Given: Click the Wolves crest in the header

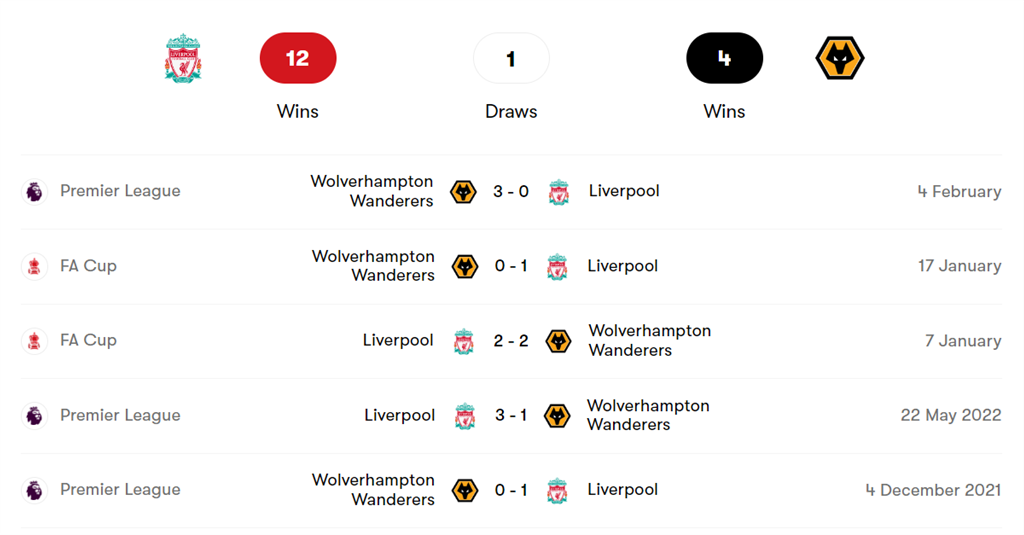Looking at the screenshot, I should pos(840,58).
